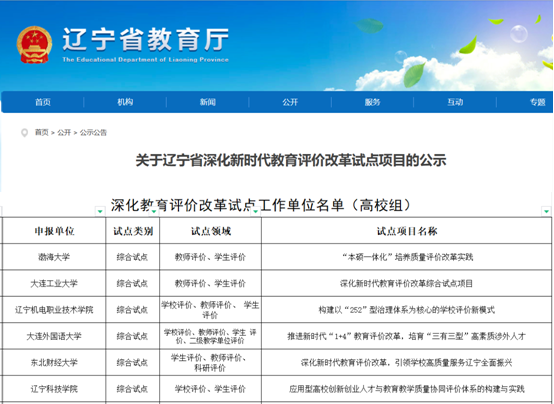Click the location pin breadcrumb icon
Image resolution: width=554 pixels, height=404 pixels.
tap(24, 133)
